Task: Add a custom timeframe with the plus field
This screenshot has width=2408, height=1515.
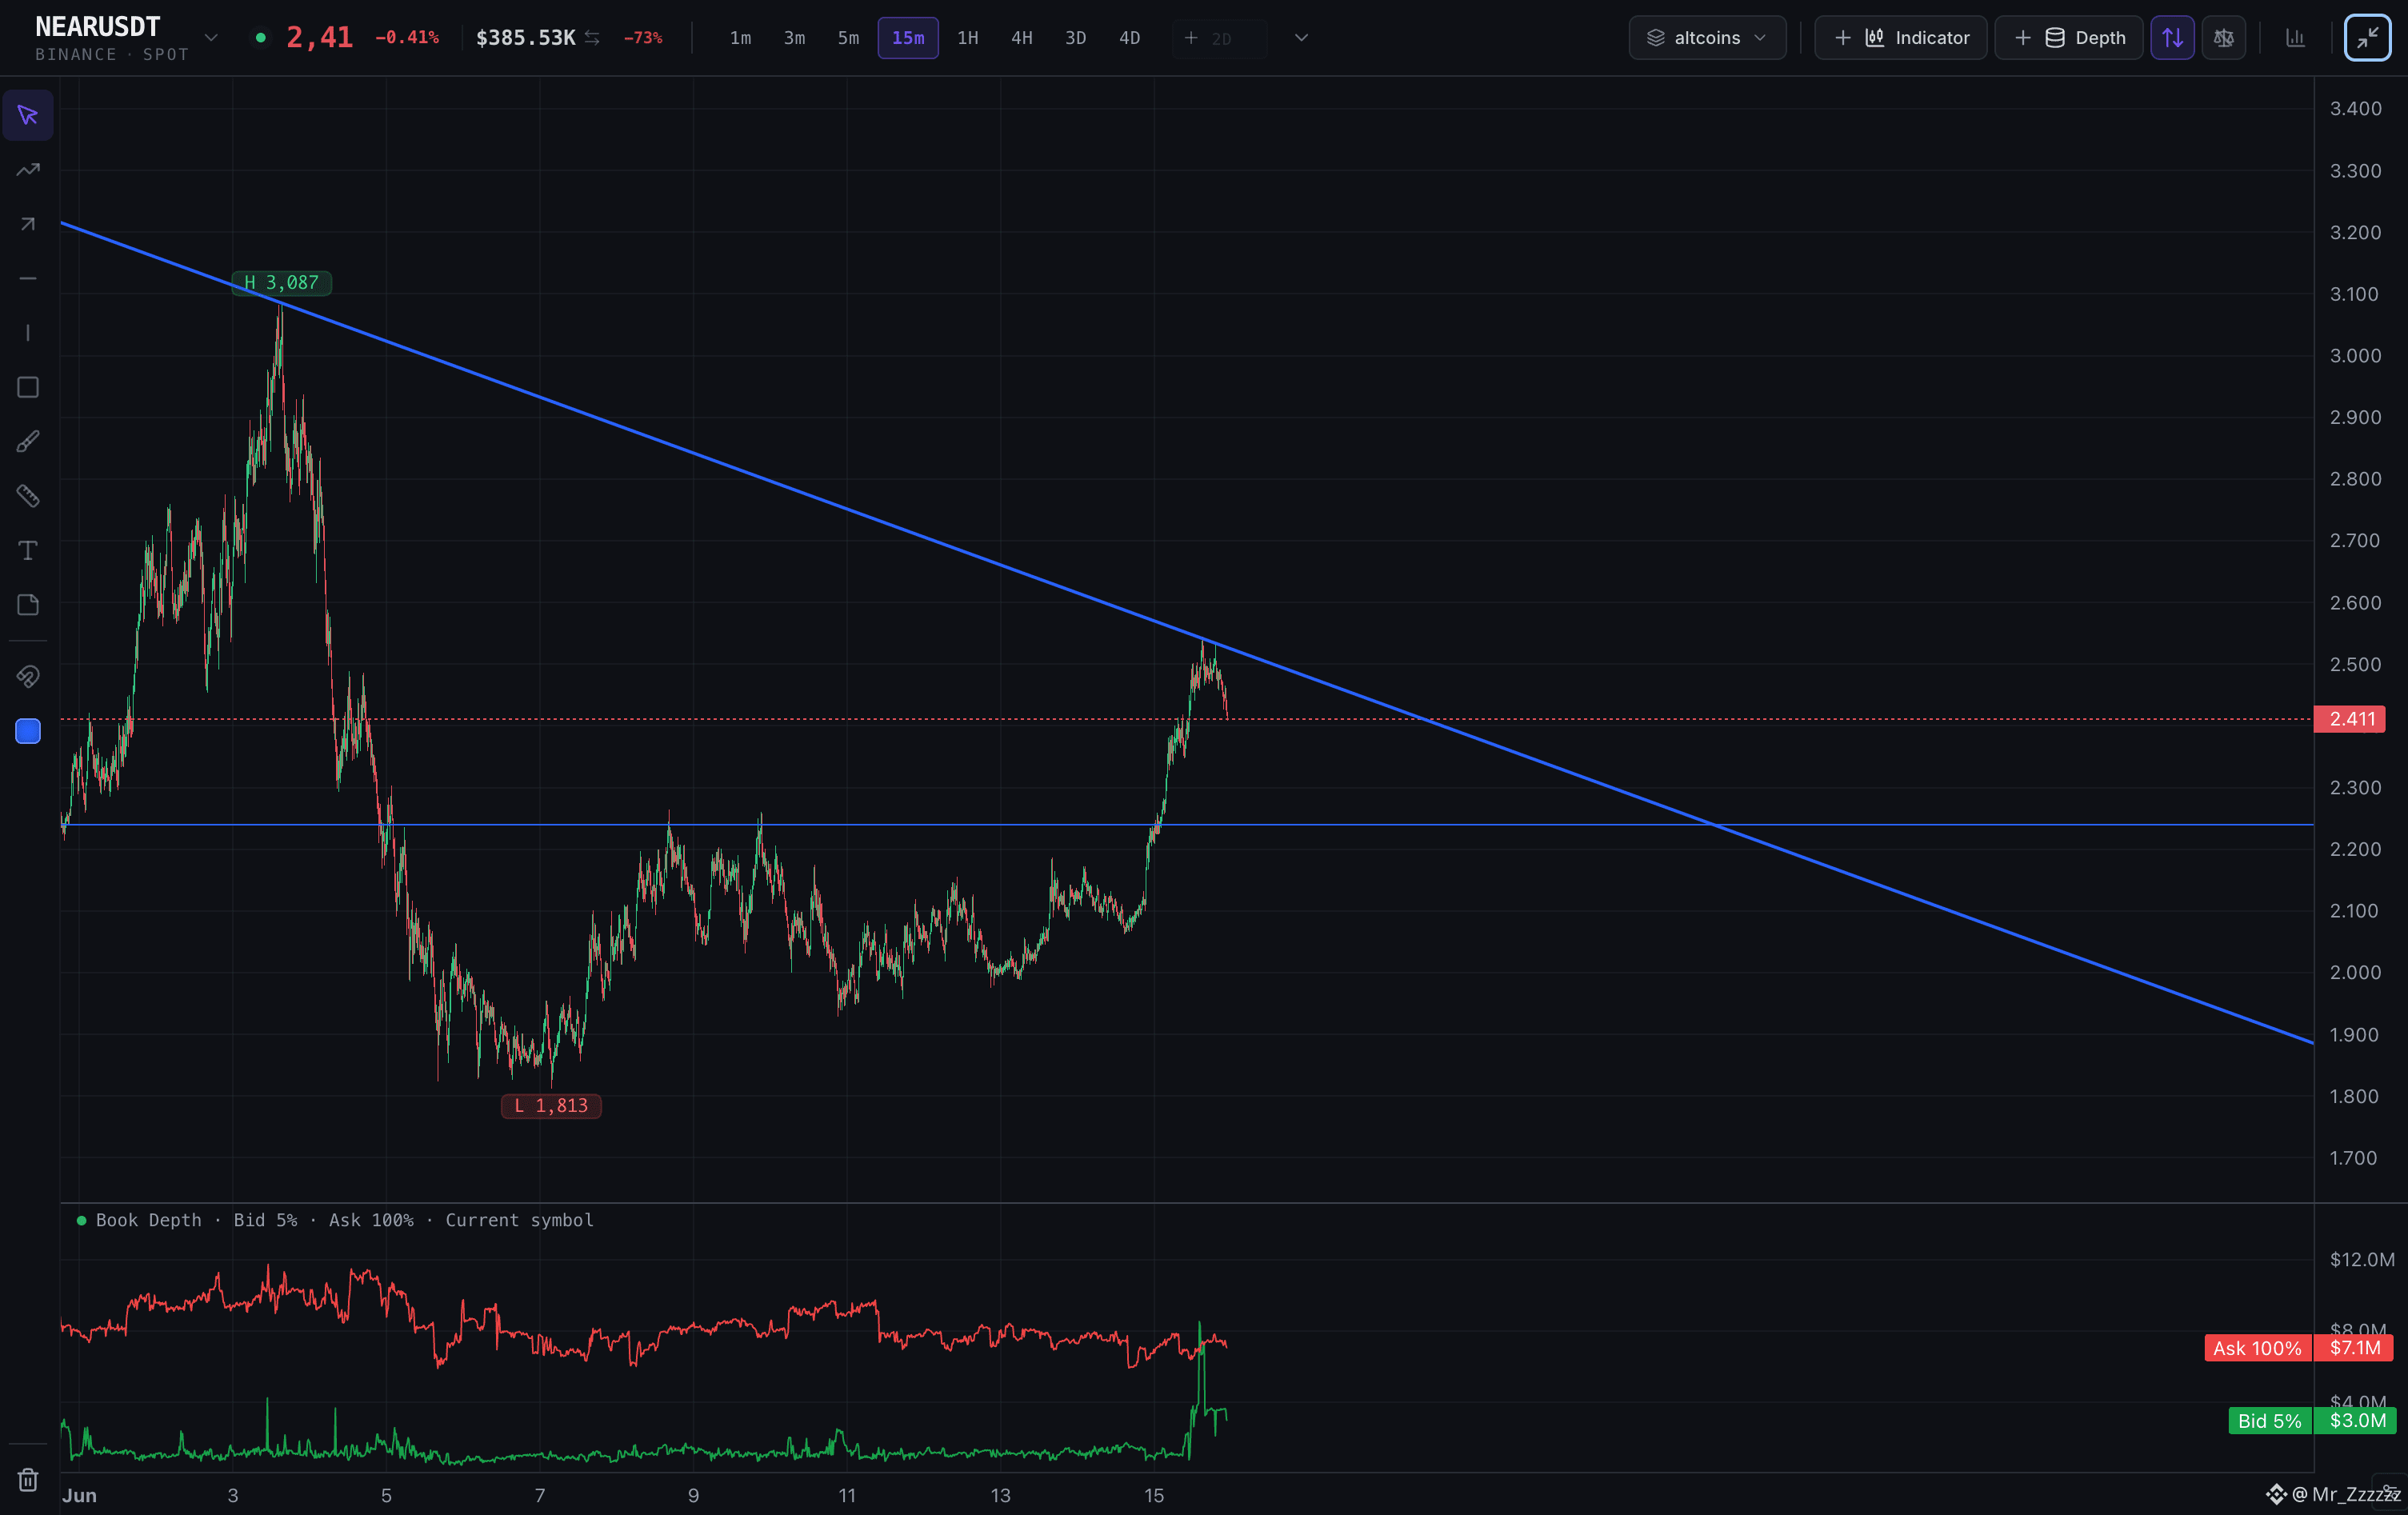Action: pyautogui.click(x=1220, y=38)
